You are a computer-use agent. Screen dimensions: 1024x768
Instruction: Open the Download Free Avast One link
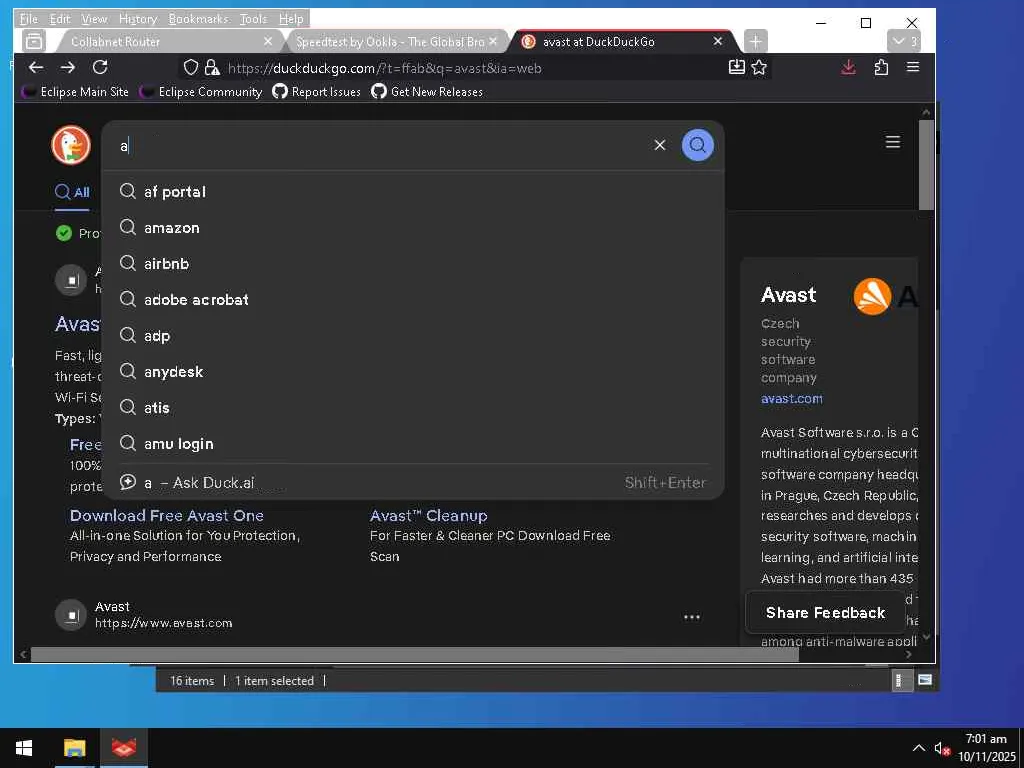coord(167,515)
